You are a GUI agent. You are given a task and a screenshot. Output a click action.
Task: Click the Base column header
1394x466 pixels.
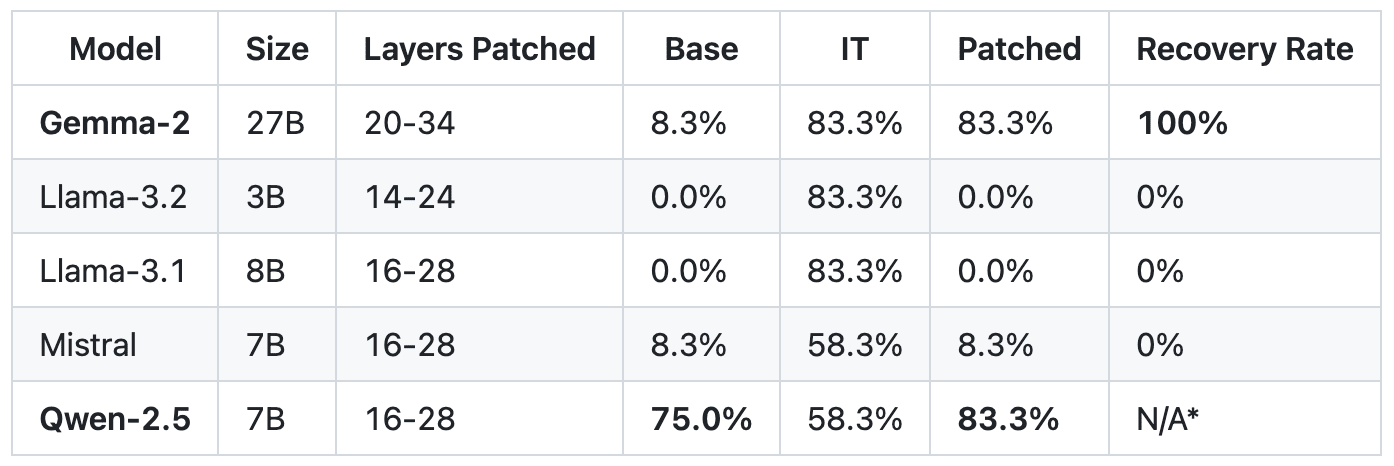pos(700,49)
